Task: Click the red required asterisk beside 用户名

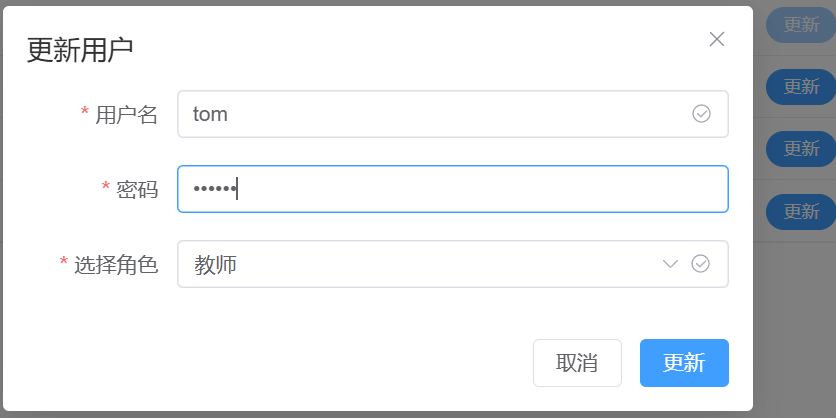Action: [85, 113]
